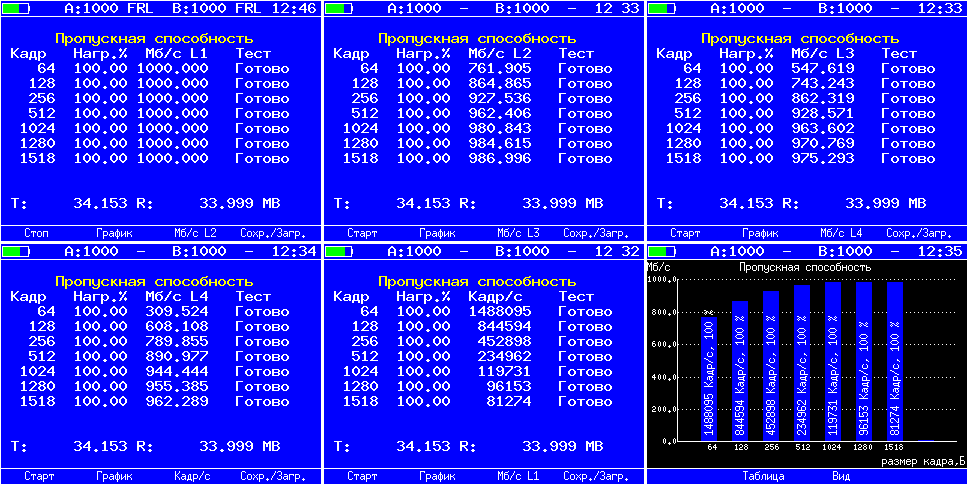970x487 pixels.
Task: Click the Вид softkey under the chart
Action: [x=841, y=476]
